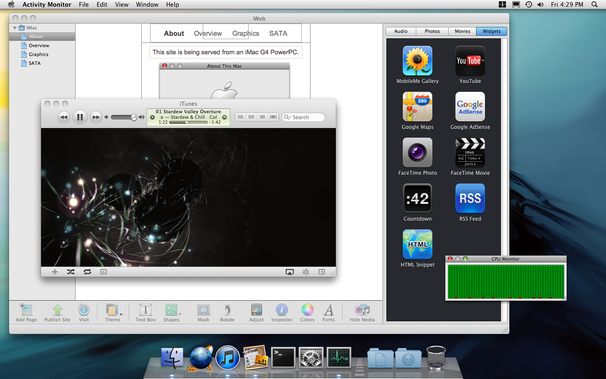Click the volume icon in menu bar
This screenshot has height=379, width=606.
tap(540, 5)
